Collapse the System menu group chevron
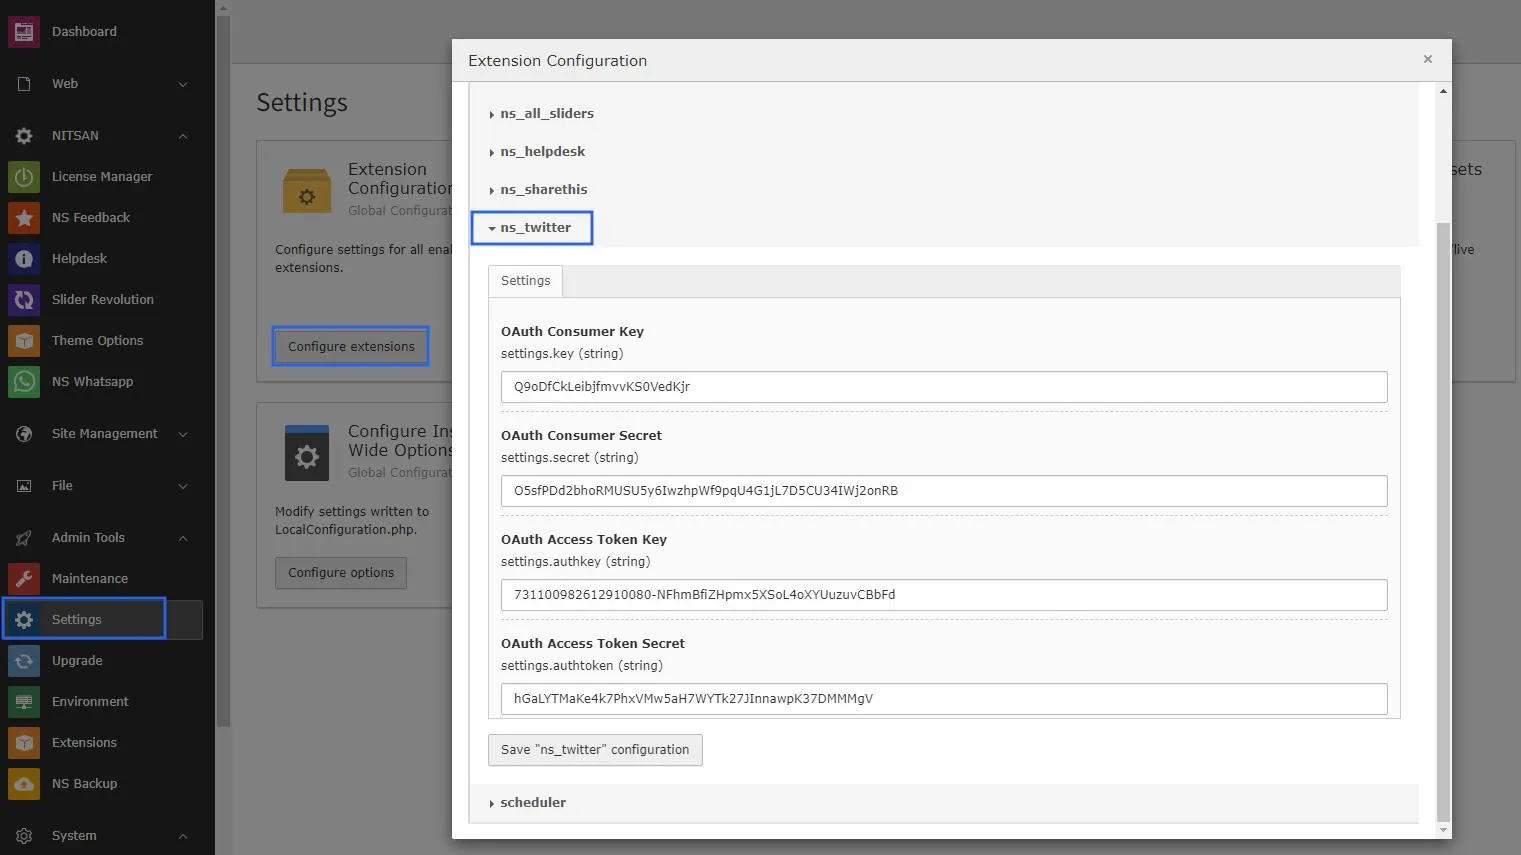Image resolution: width=1521 pixels, height=855 pixels. pyautogui.click(x=183, y=836)
